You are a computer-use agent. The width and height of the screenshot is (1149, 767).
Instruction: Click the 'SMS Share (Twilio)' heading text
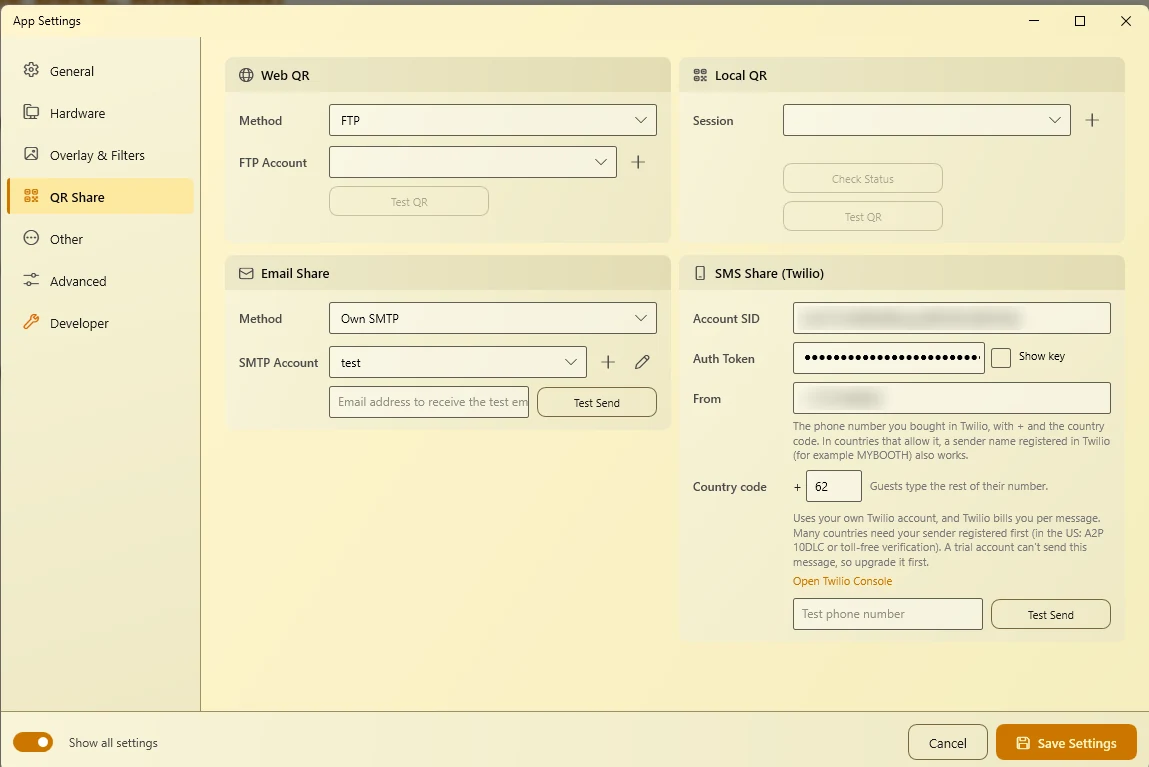pos(769,273)
